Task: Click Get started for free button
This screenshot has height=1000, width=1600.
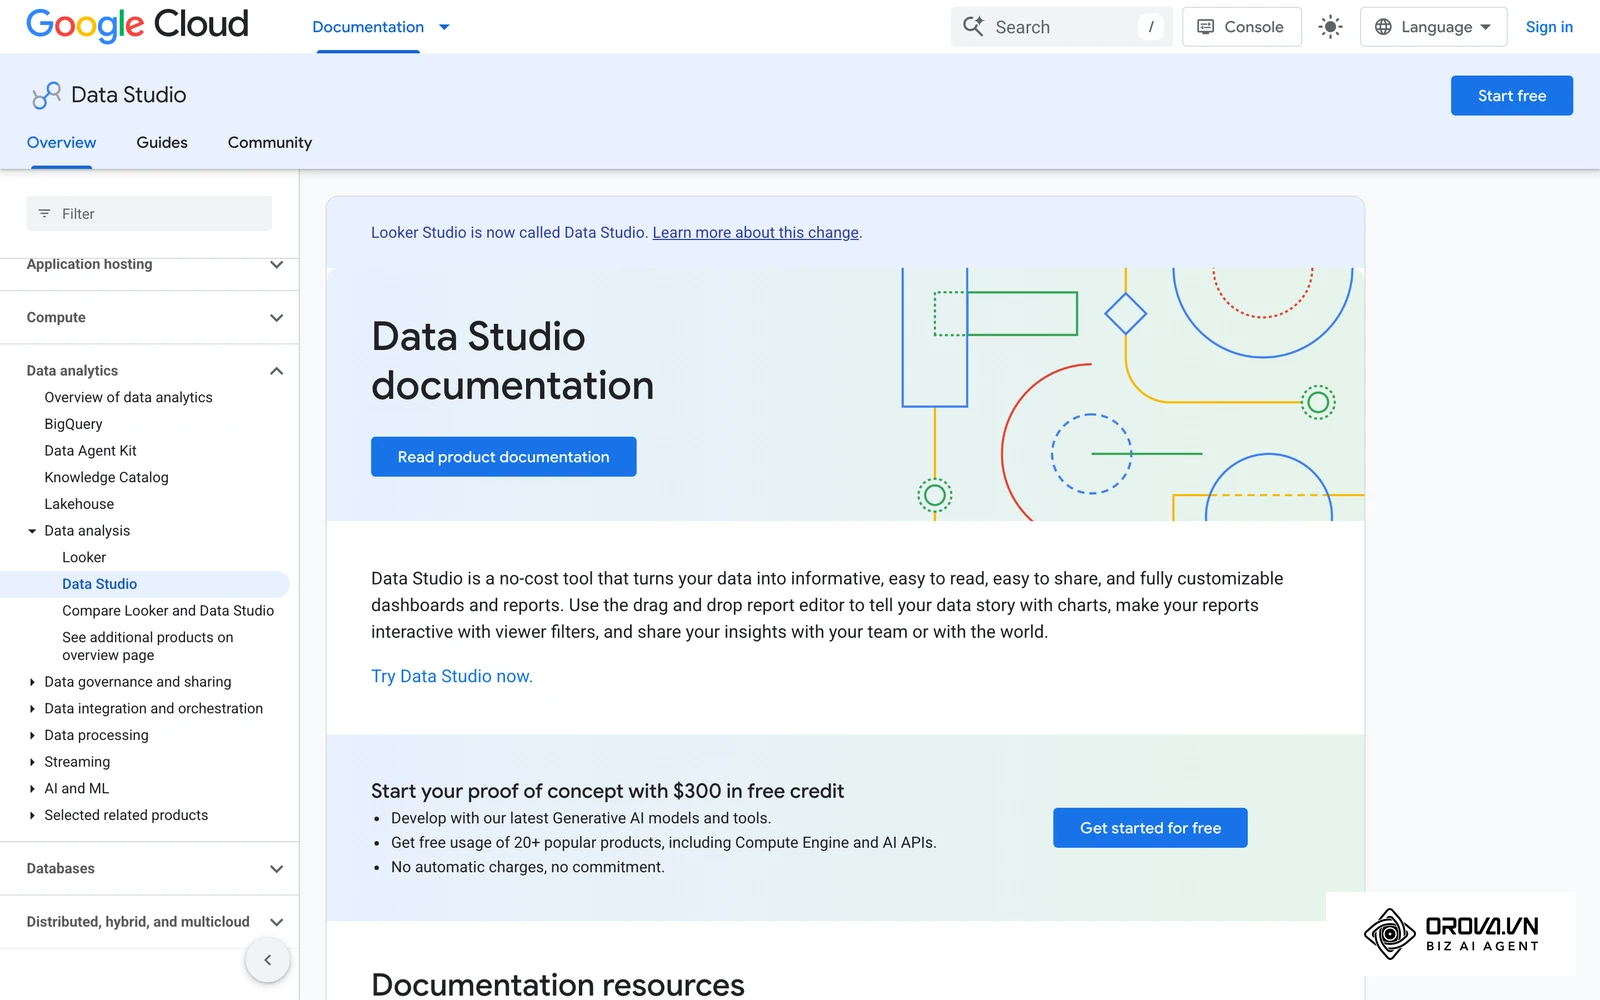Action: pyautogui.click(x=1150, y=828)
